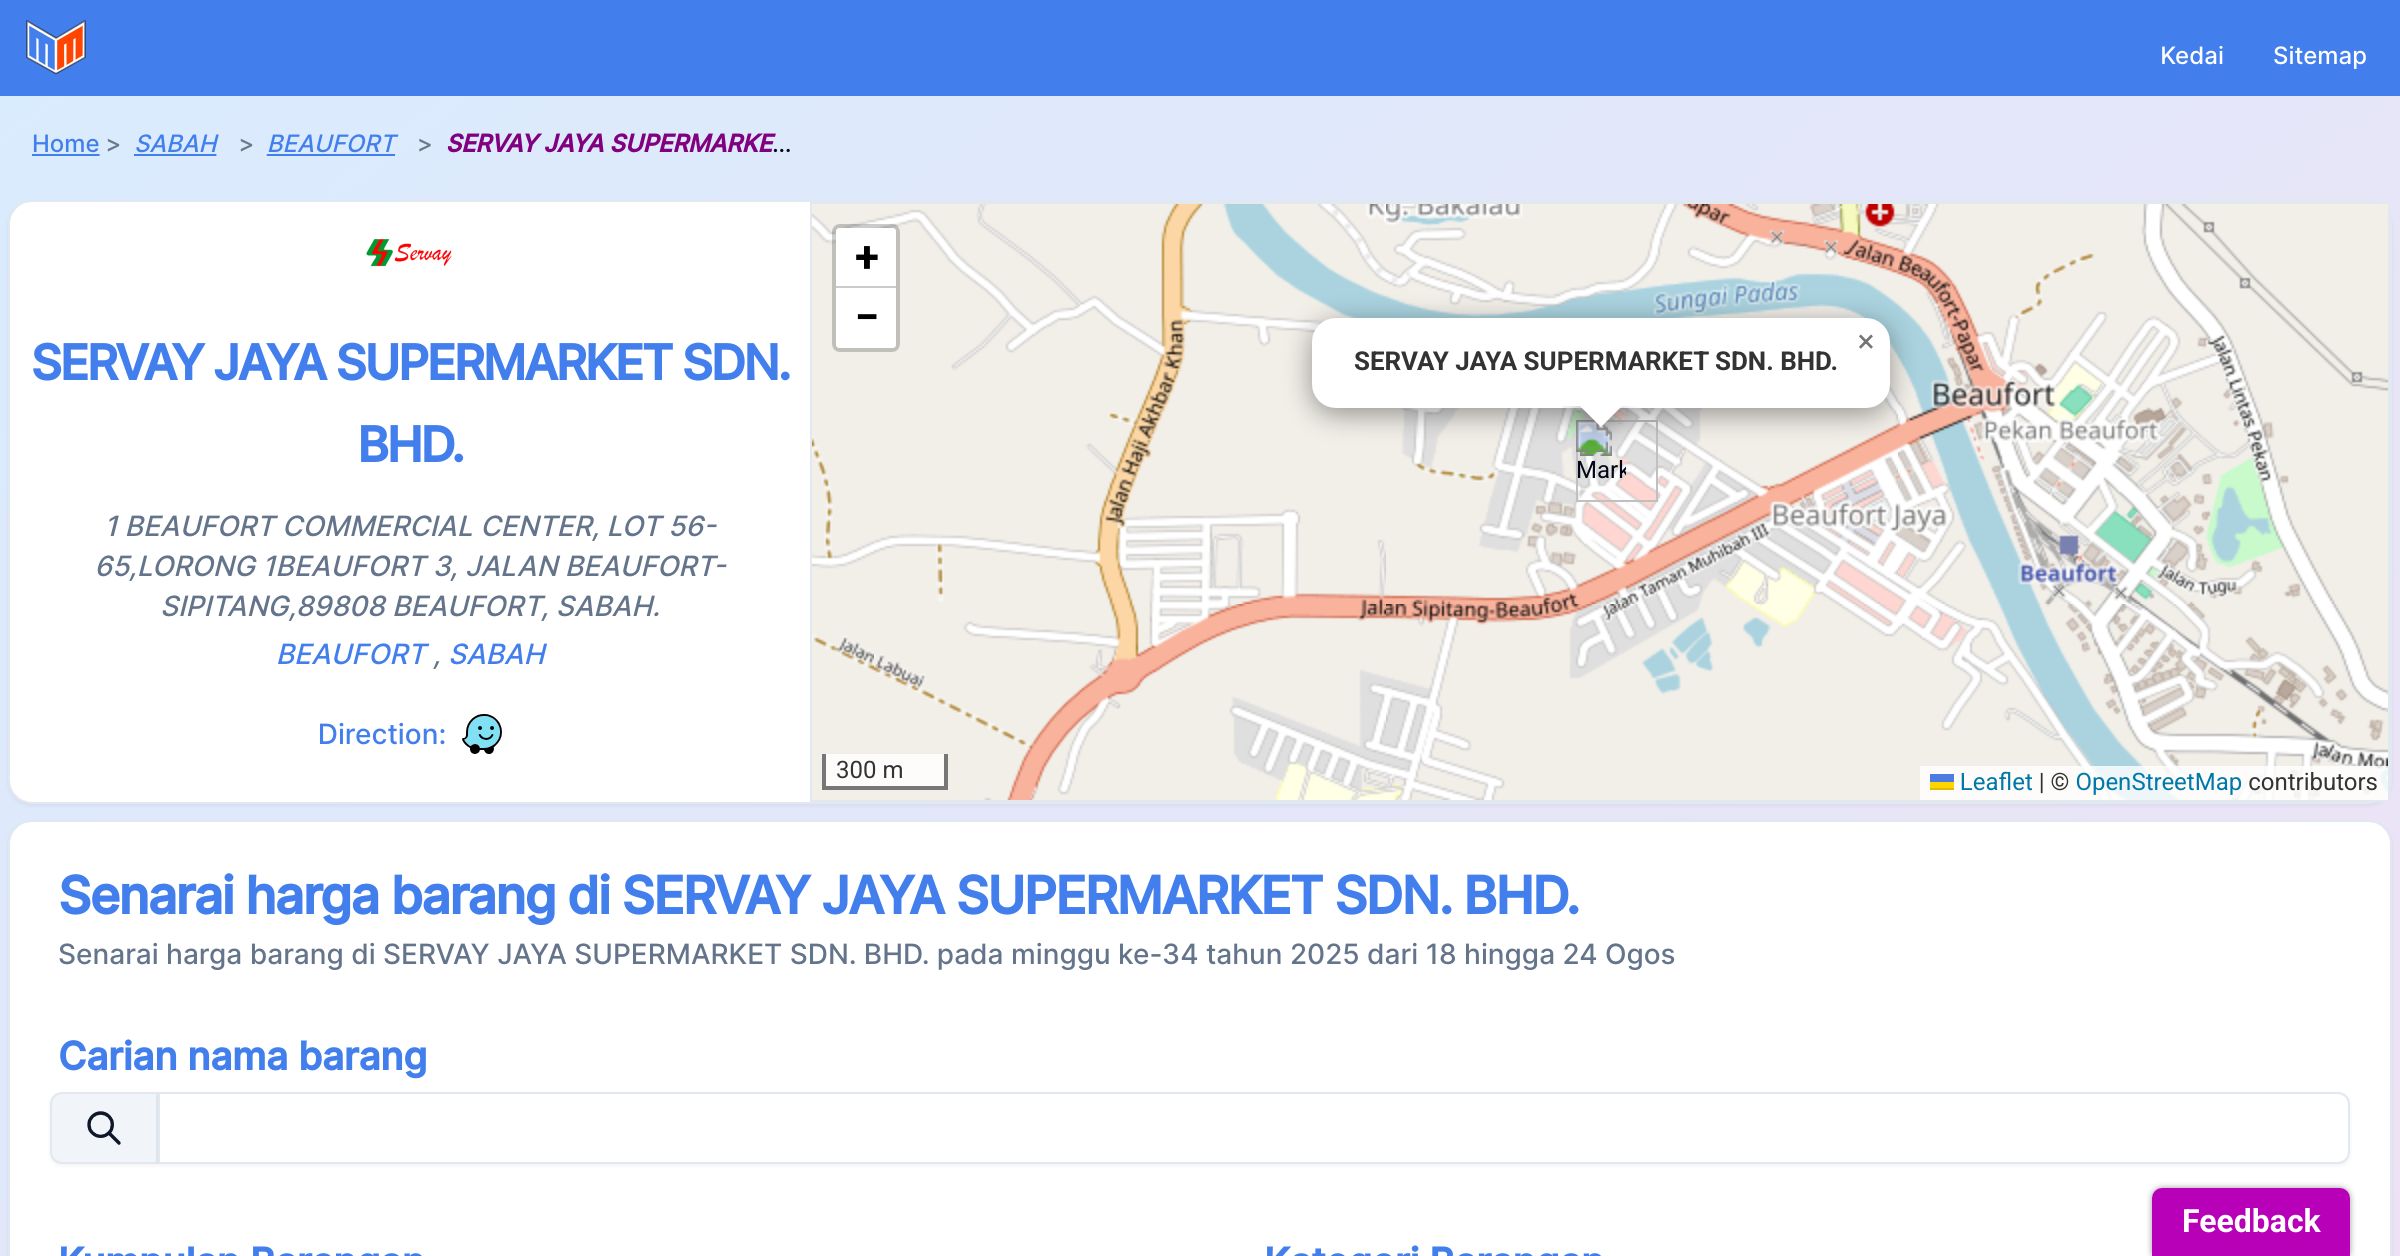Open the Kedai menu item
Screen dimensions: 2400x1256
coord(2191,56)
